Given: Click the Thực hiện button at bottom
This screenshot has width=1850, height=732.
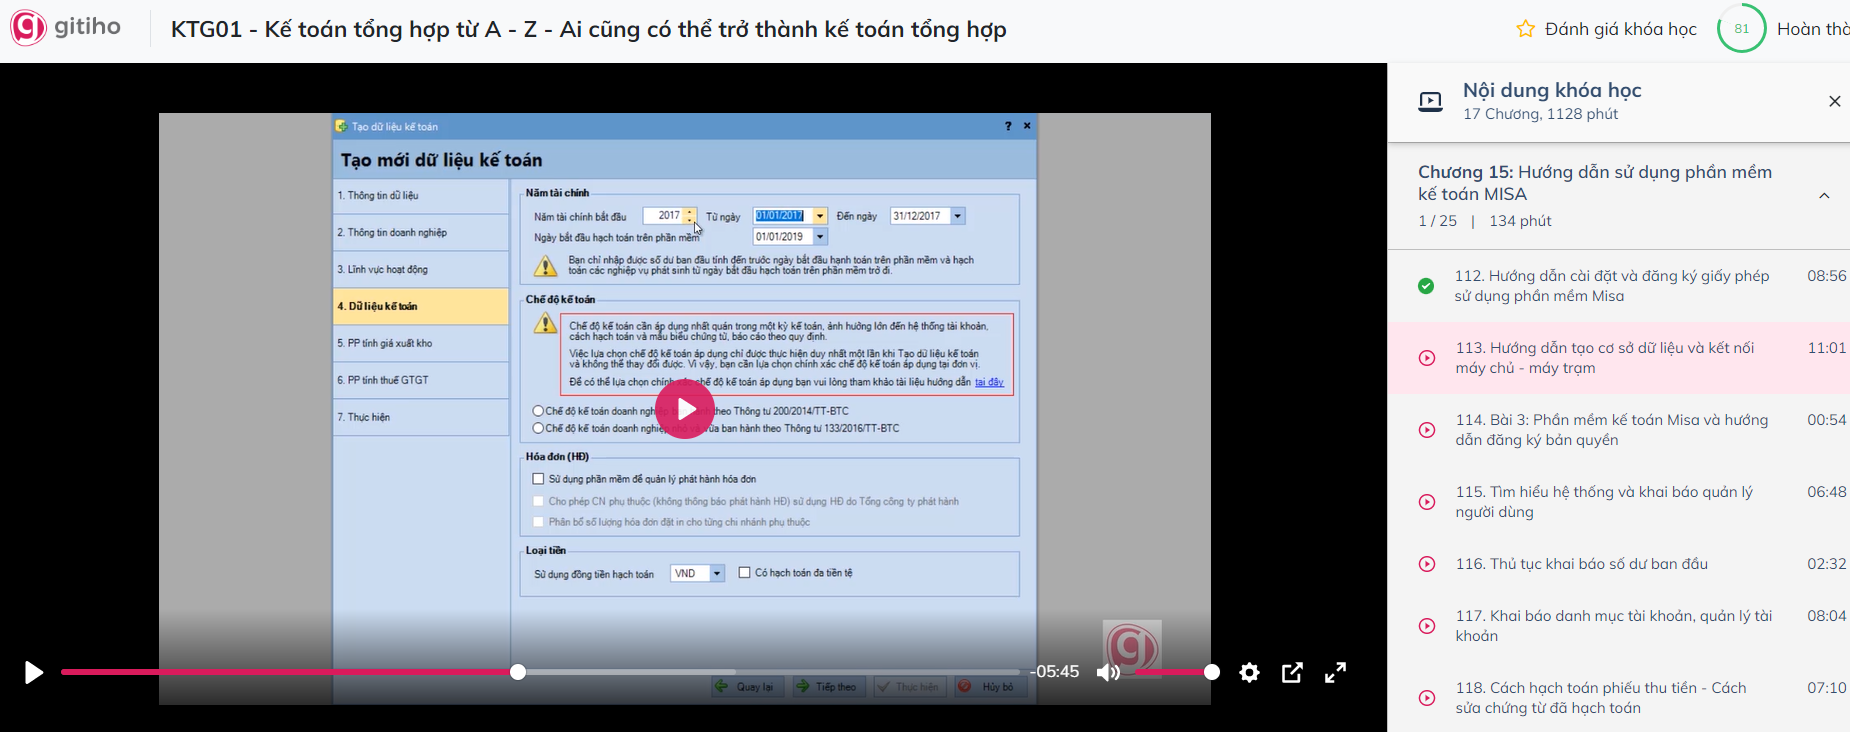Looking at the screenshot, I should [x=910, y=687].
